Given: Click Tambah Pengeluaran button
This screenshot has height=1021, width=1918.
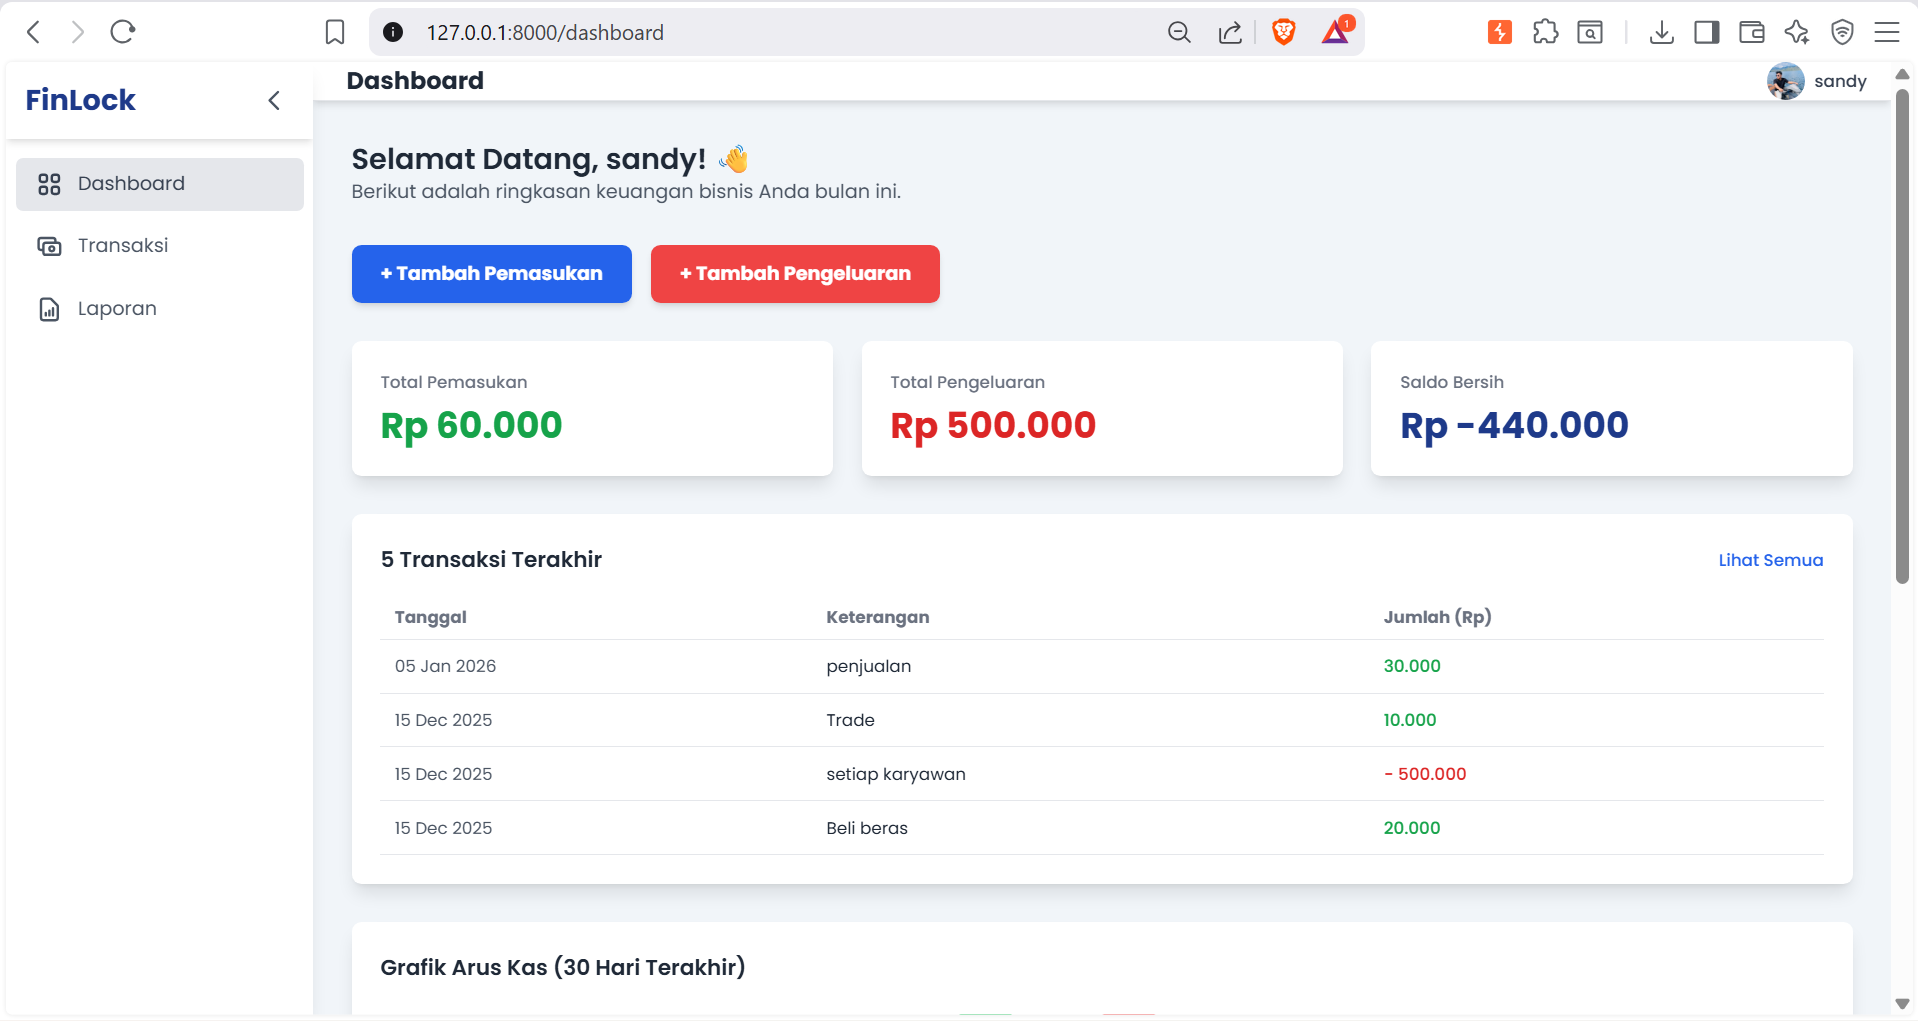Looking at the screenshot, I should click(795, 274).
